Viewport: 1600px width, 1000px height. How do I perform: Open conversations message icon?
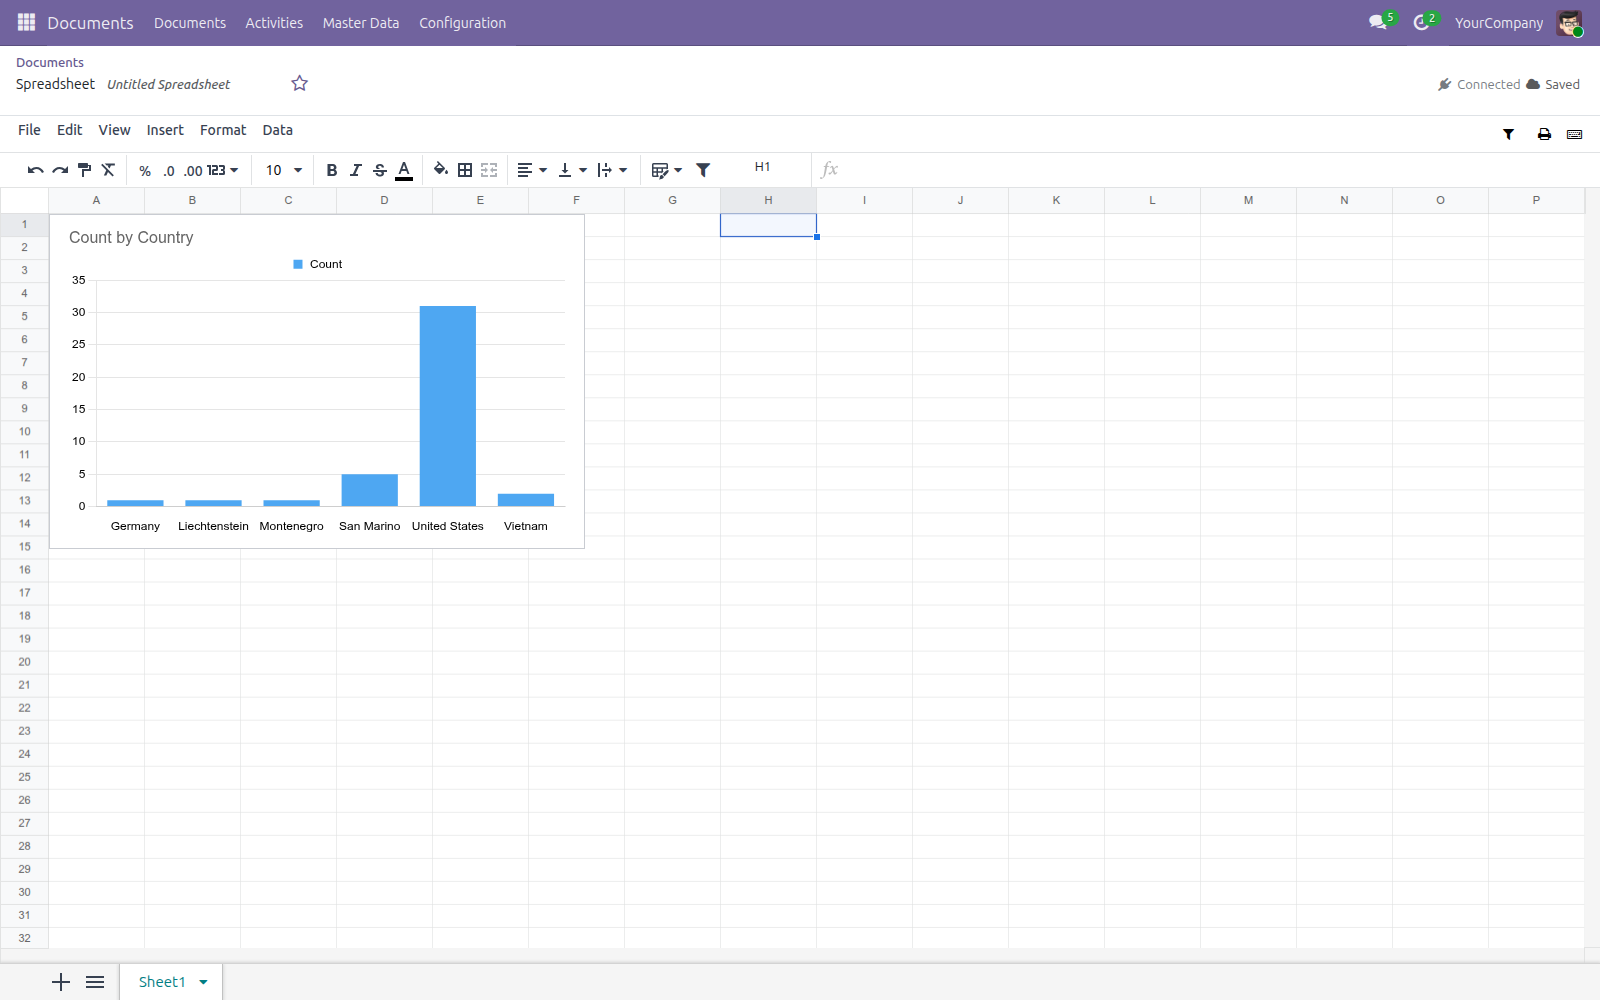(1379, 22)
